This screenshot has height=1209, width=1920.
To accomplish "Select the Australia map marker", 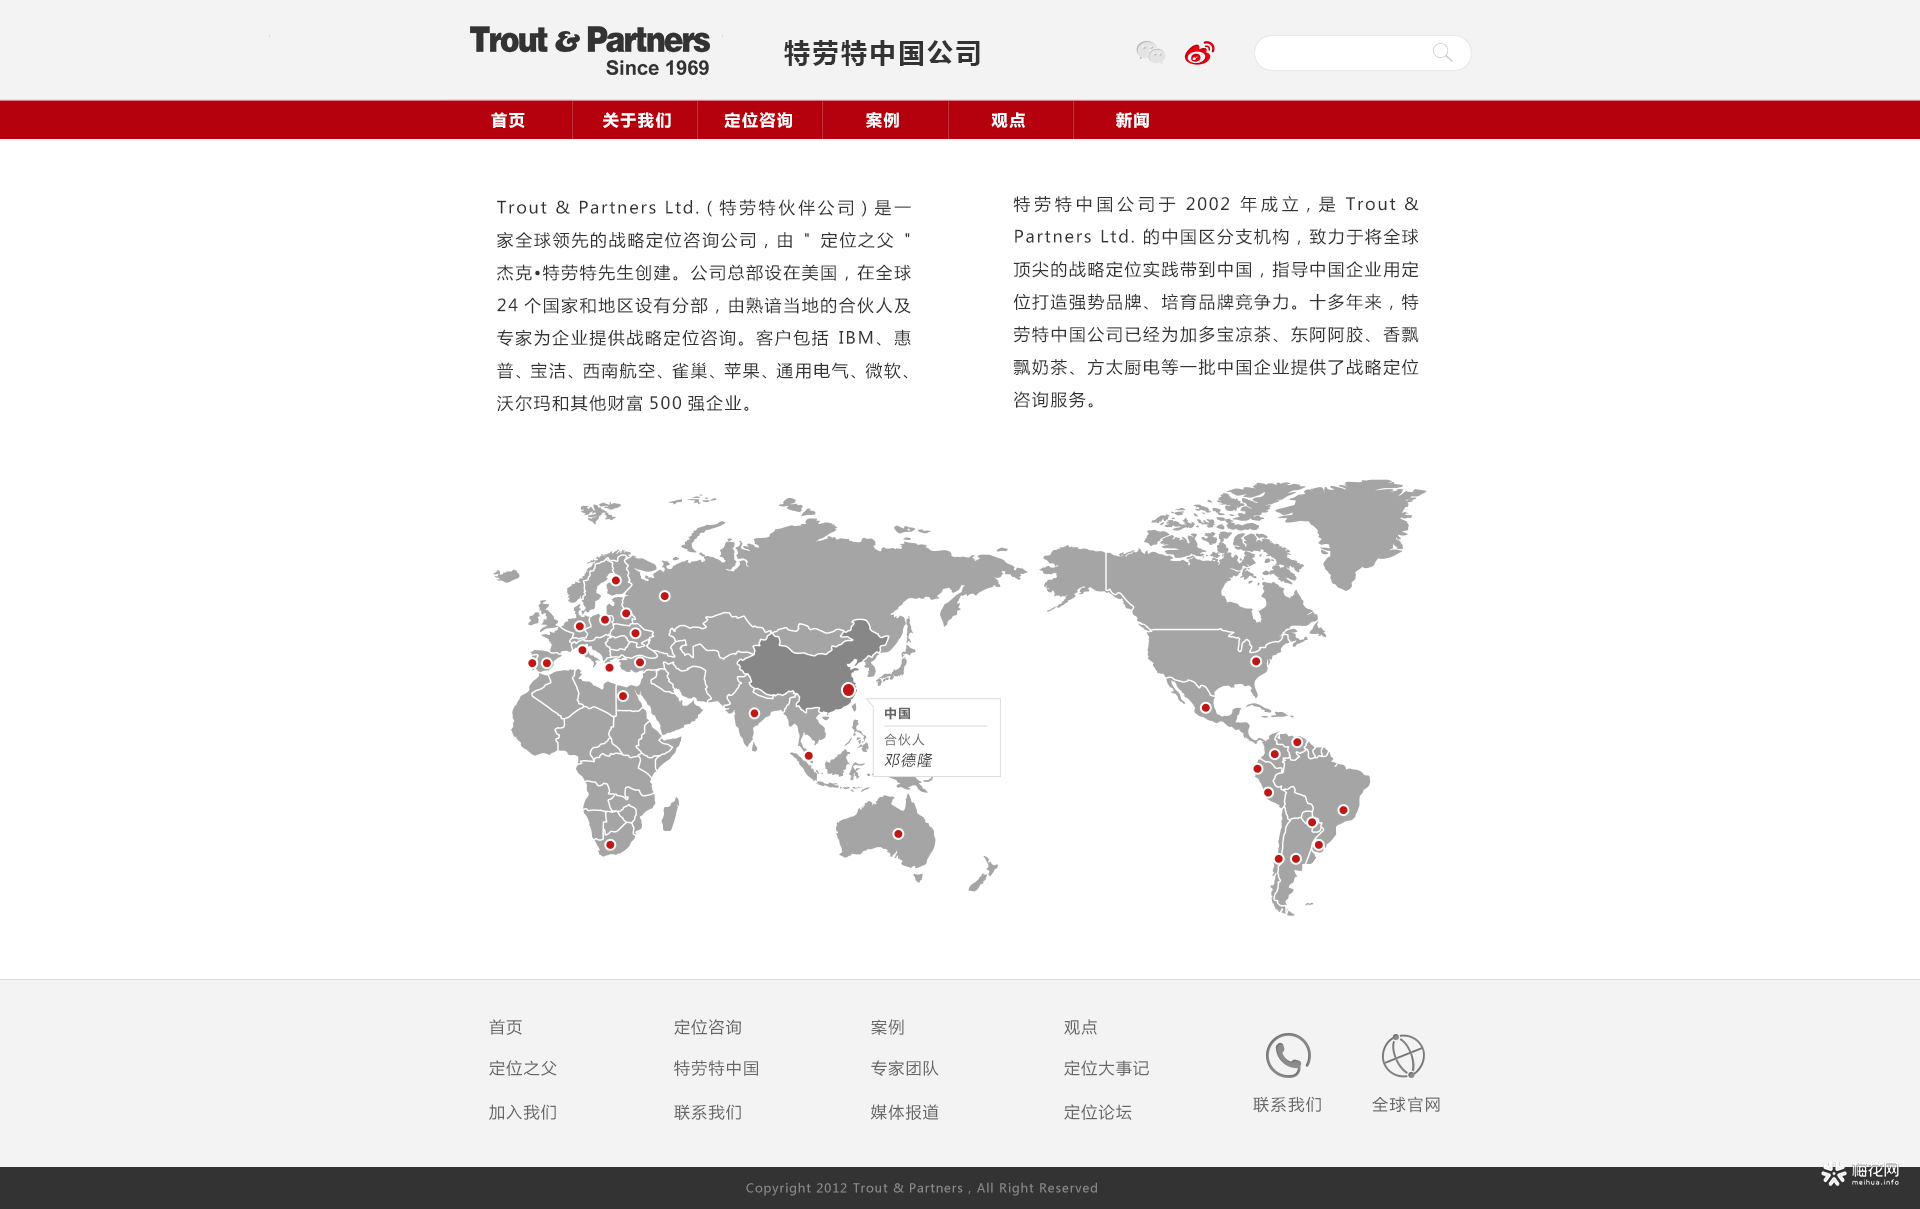I will pos(898,834).
